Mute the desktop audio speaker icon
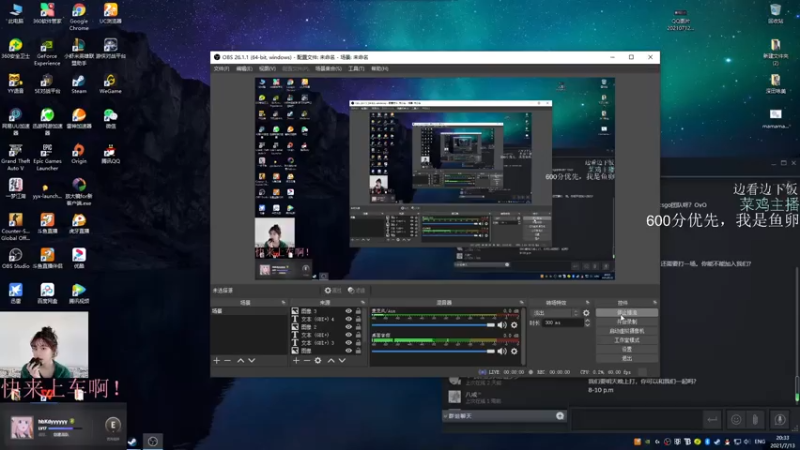 [502, 351]
